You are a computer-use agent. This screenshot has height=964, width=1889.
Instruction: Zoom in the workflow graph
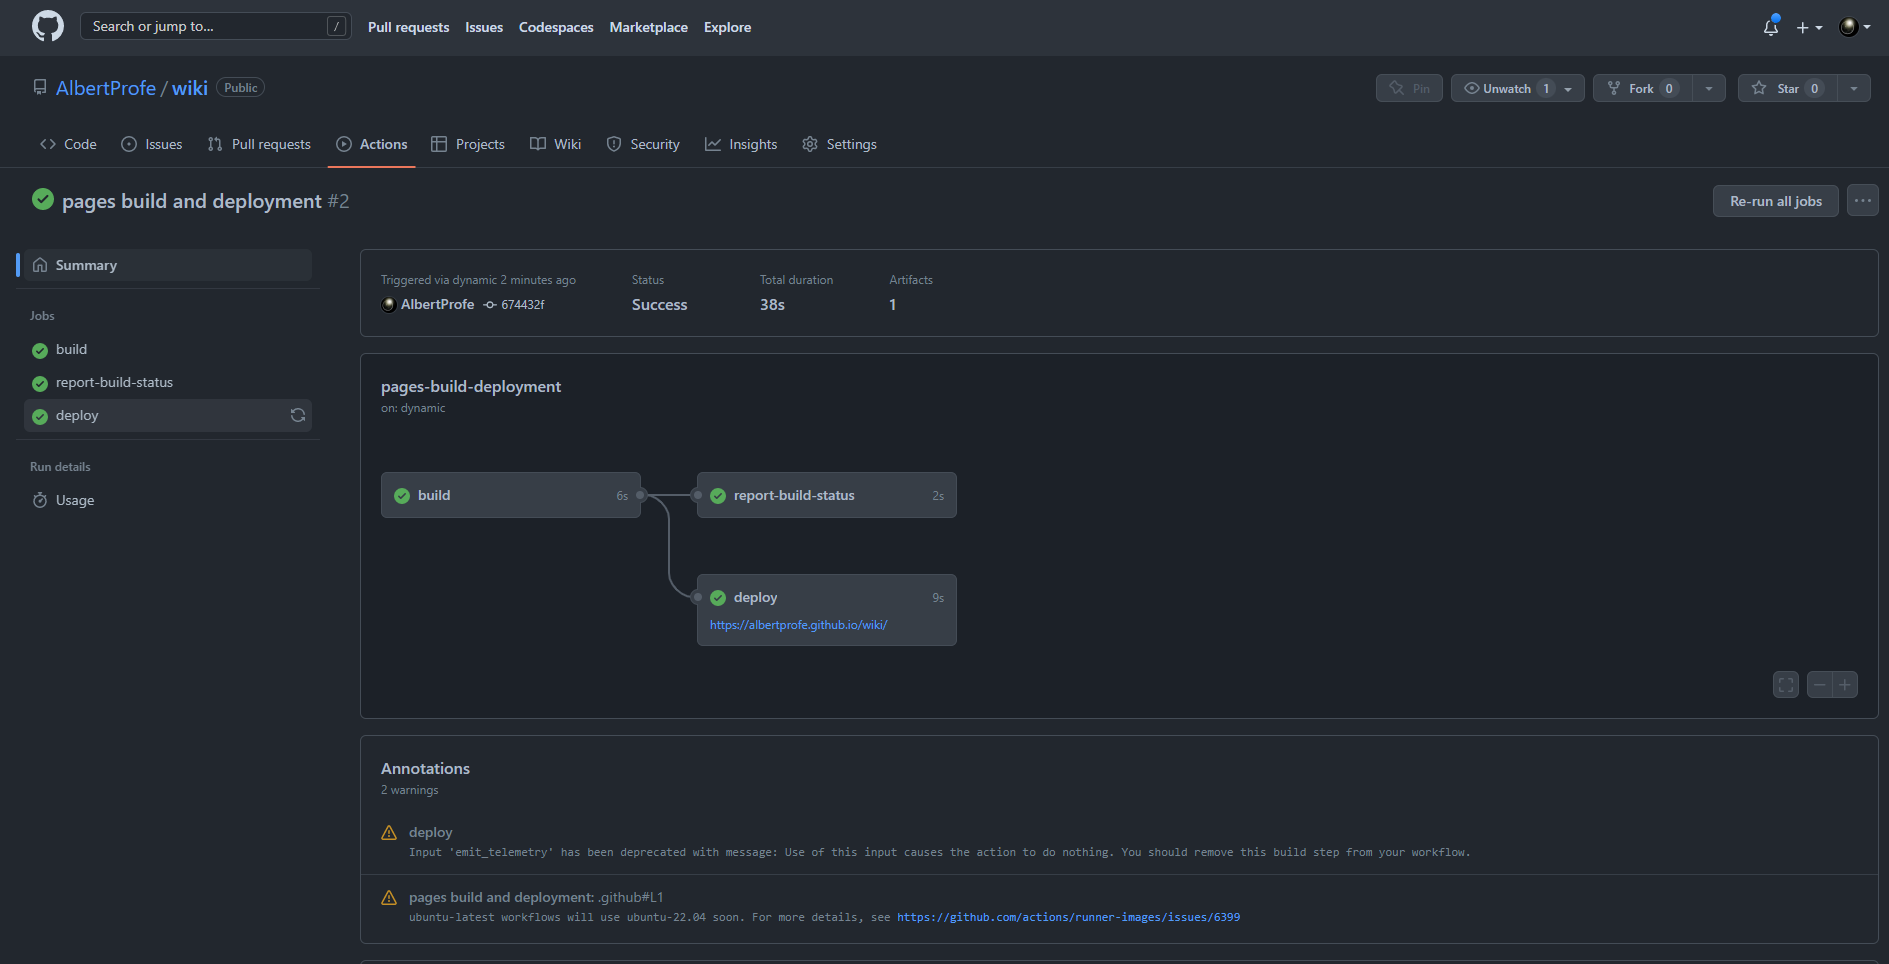1845,685
